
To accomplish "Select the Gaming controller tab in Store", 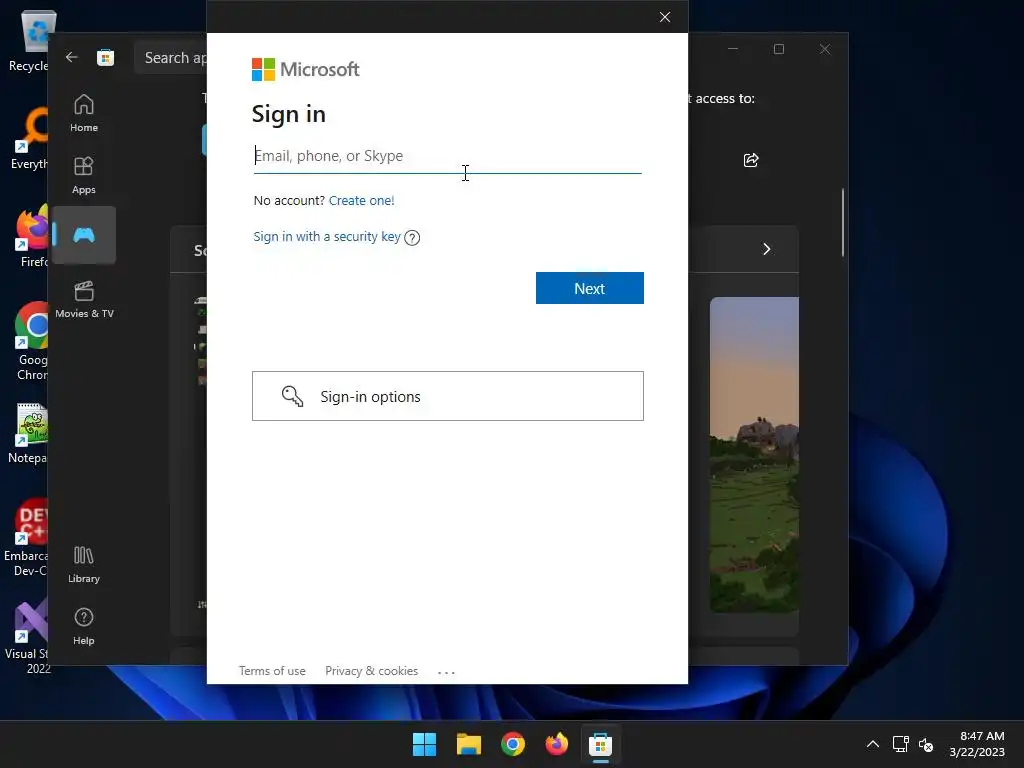I will [x=84, y=235].
